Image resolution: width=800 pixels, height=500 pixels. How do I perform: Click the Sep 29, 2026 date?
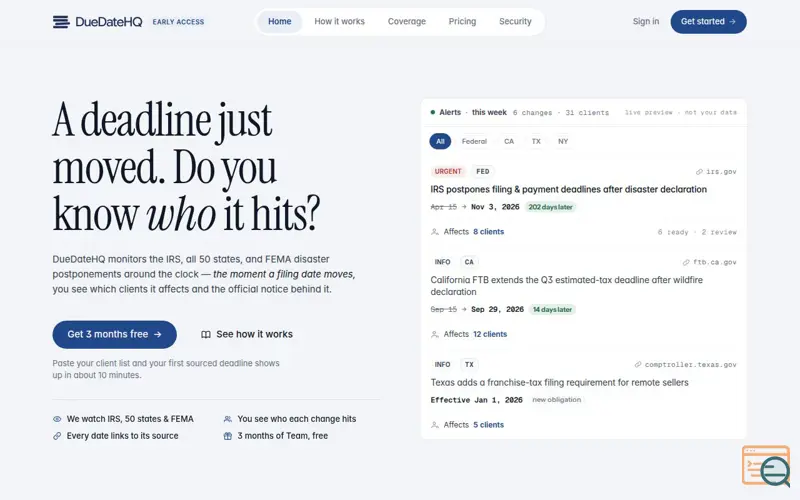tap(497, 310)
